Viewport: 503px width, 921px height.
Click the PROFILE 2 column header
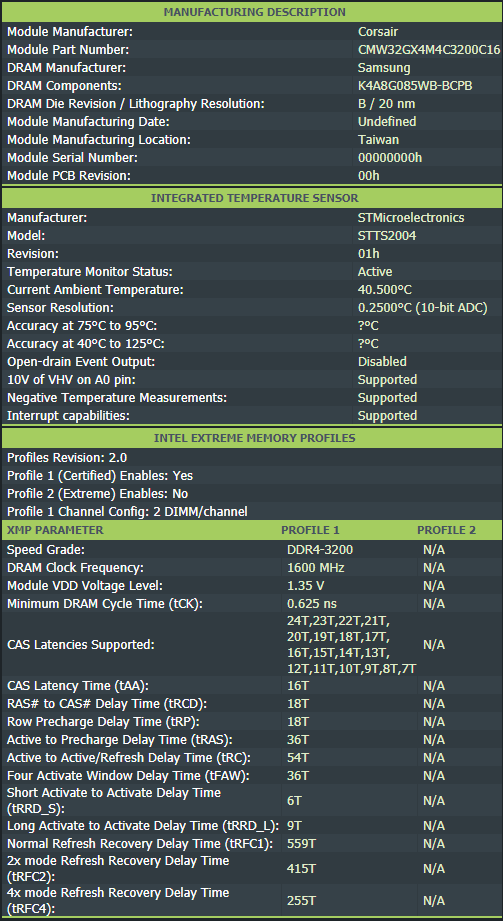447,530
